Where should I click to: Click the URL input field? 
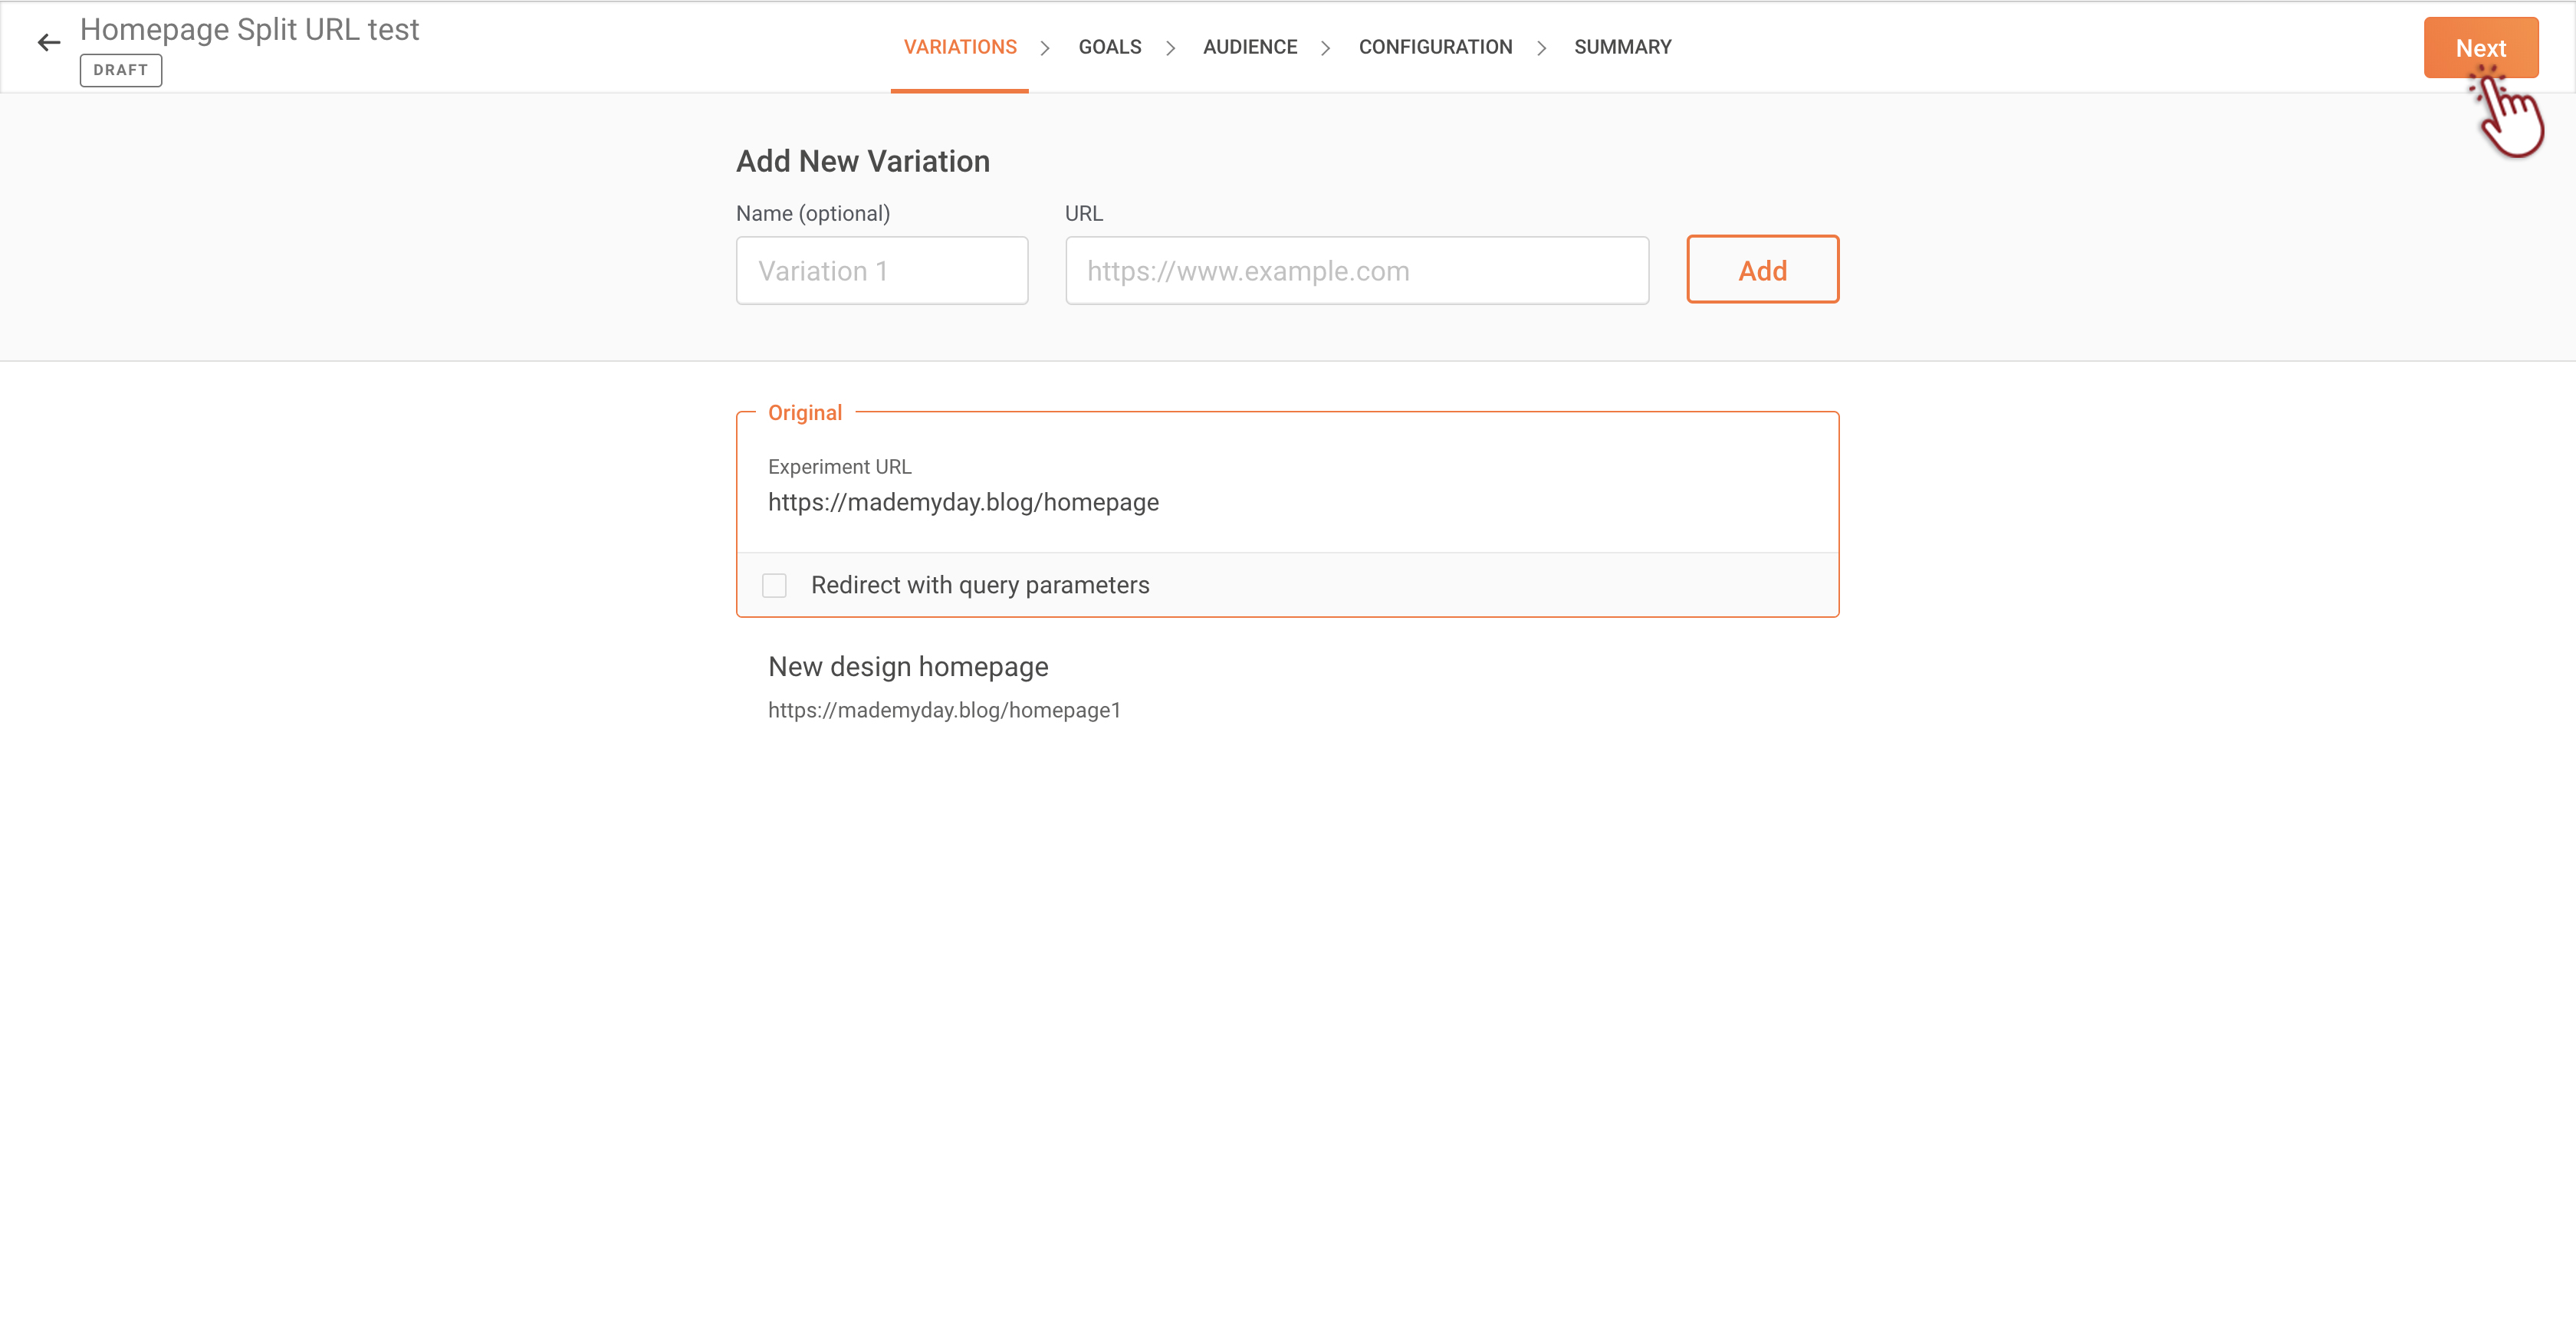tap(1356, 270)
